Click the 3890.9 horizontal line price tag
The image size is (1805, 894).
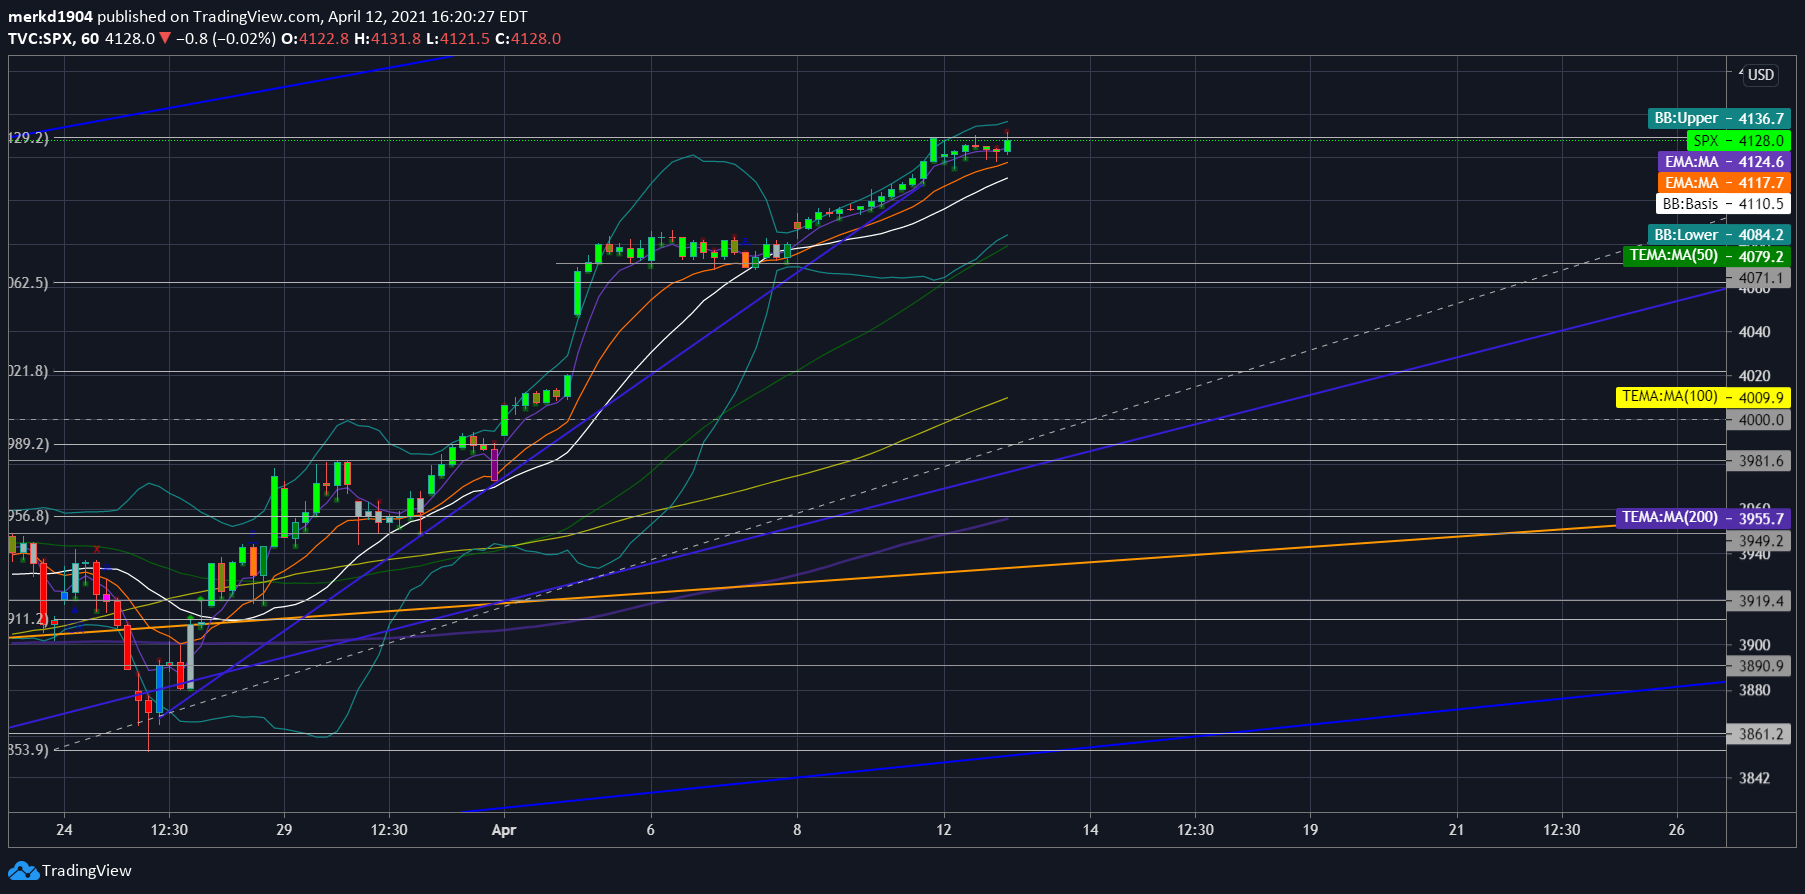tap(1758, 665)
